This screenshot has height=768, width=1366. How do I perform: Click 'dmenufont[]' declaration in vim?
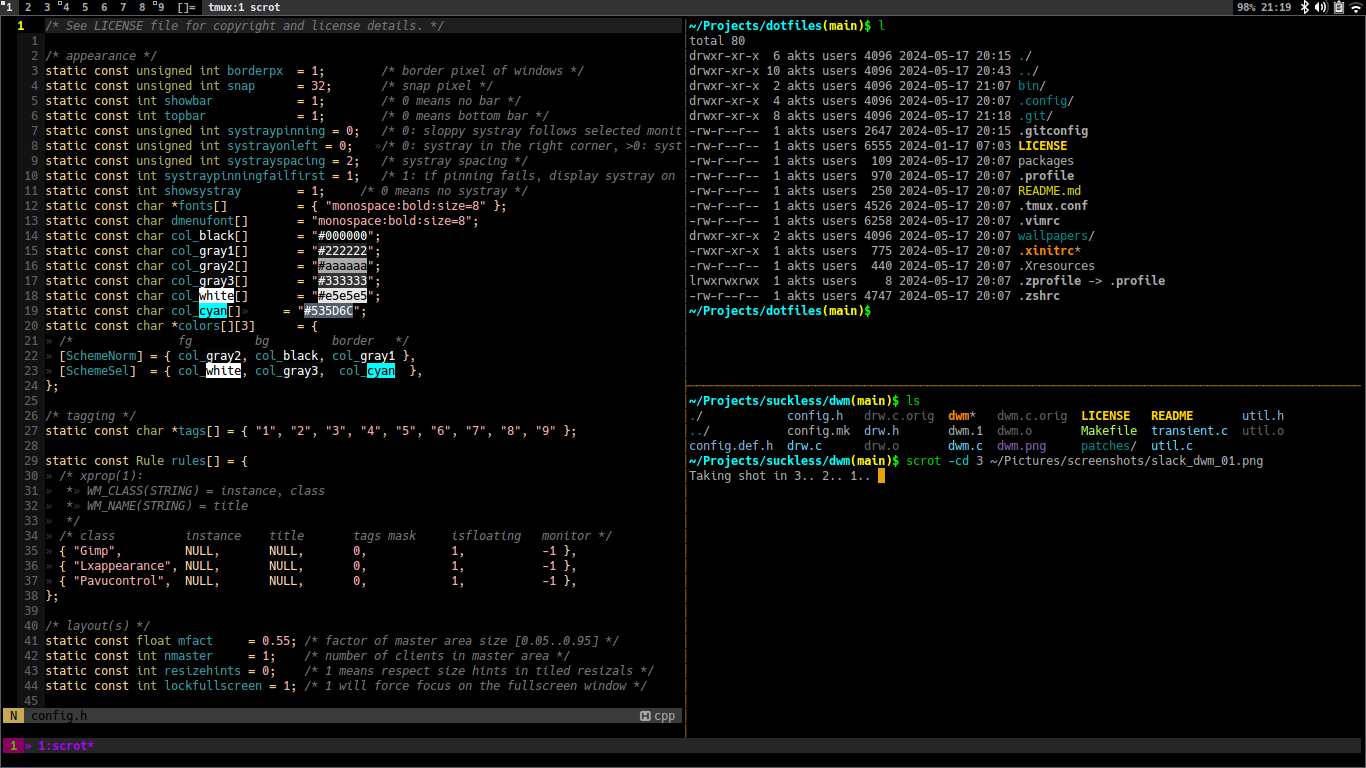tap(210, 221)
